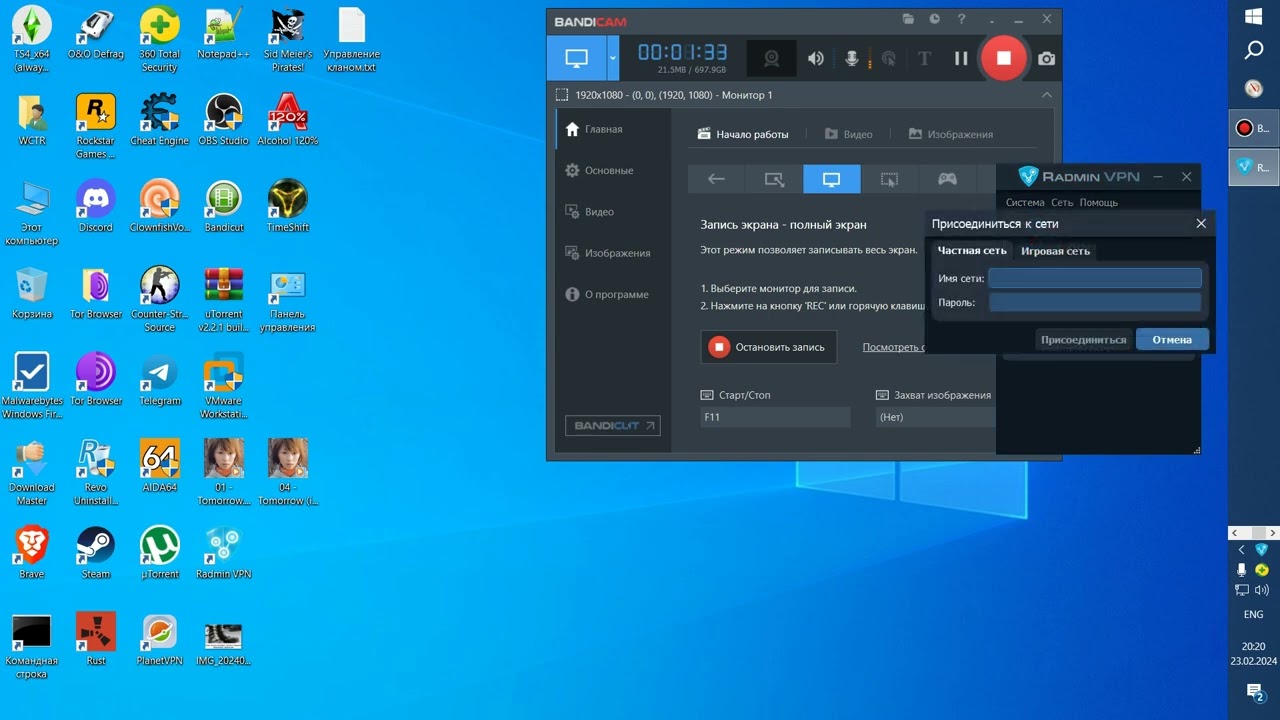Screen dimensions: 1280x720
Task: Take a screenshot with Bandicam camera icon
Action: click(1046, 59)
